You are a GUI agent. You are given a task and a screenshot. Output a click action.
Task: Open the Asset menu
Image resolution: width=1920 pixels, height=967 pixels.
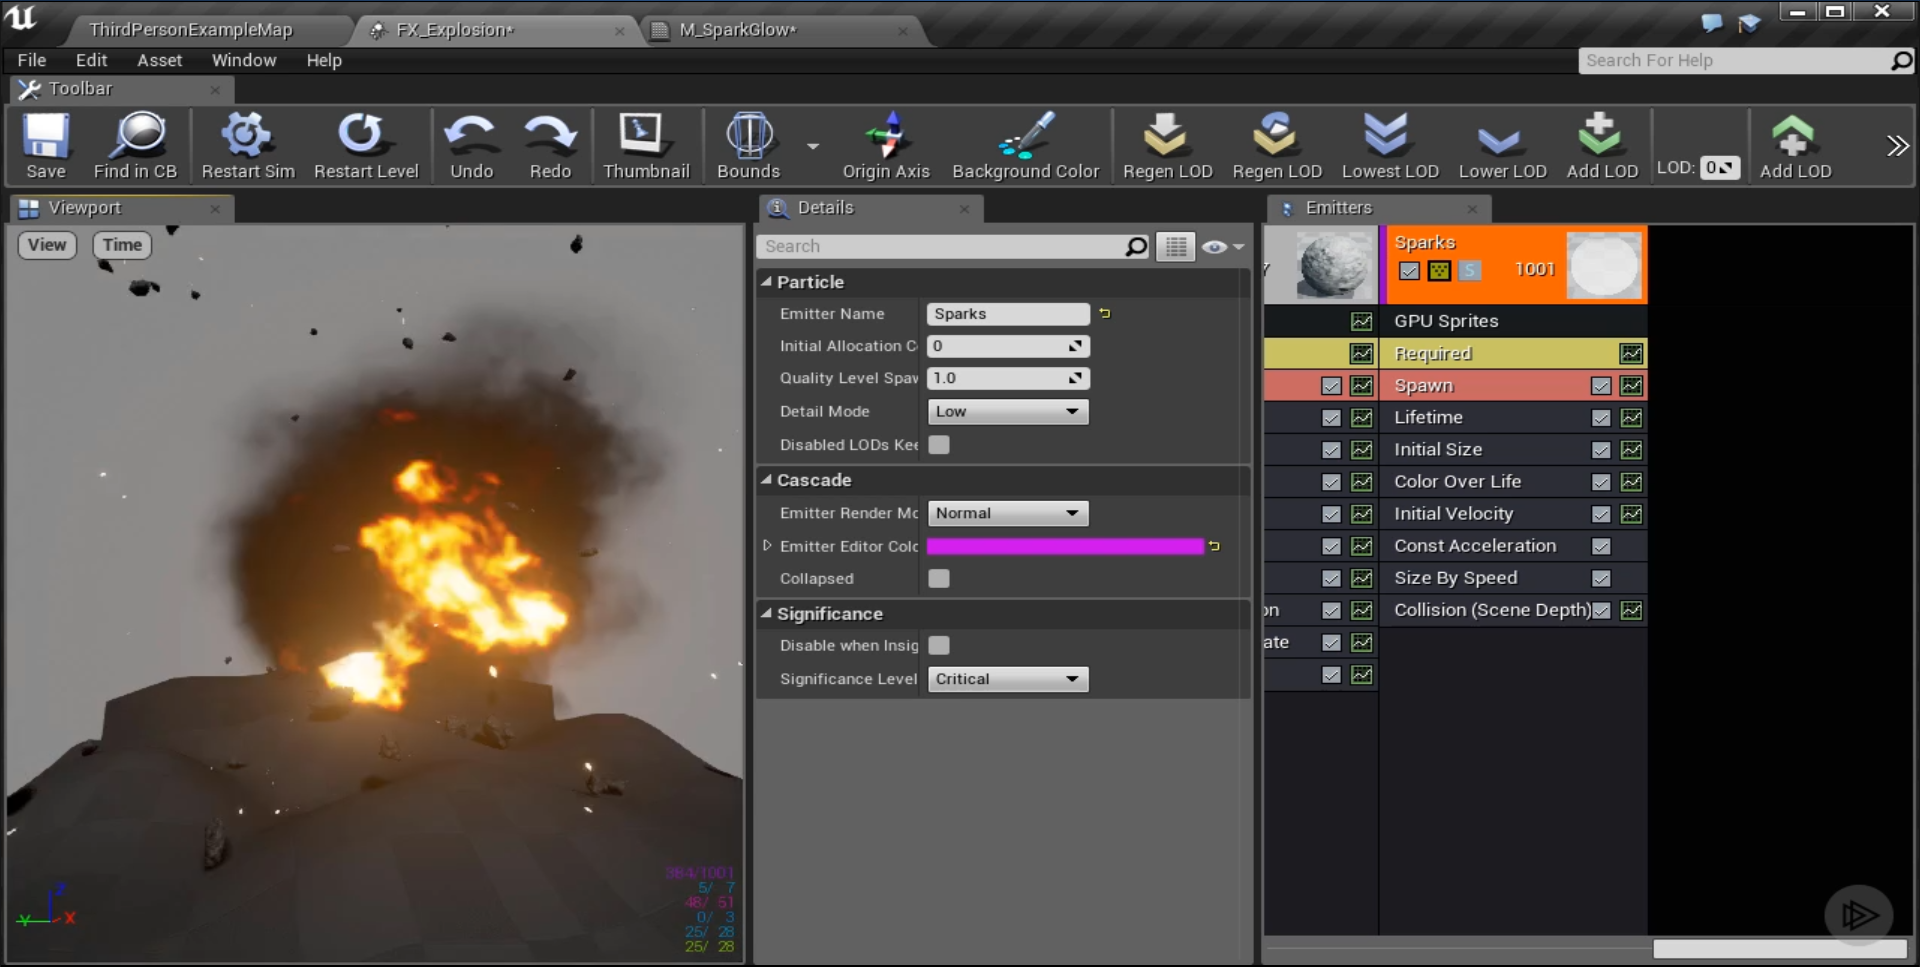tap(160, 60)
